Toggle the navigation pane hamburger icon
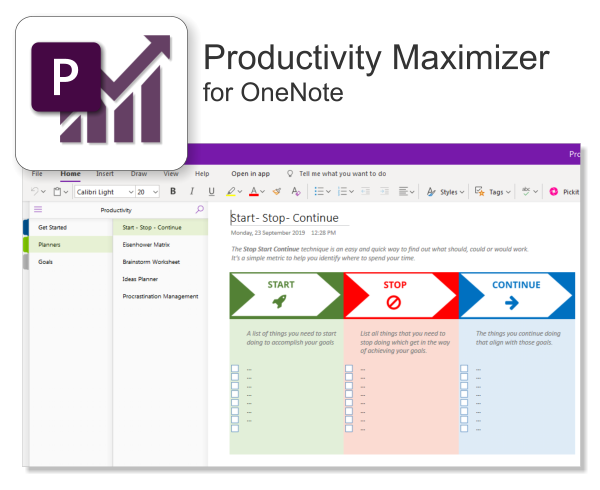This screenshot has height=490, width=600. tap(38, 209)
